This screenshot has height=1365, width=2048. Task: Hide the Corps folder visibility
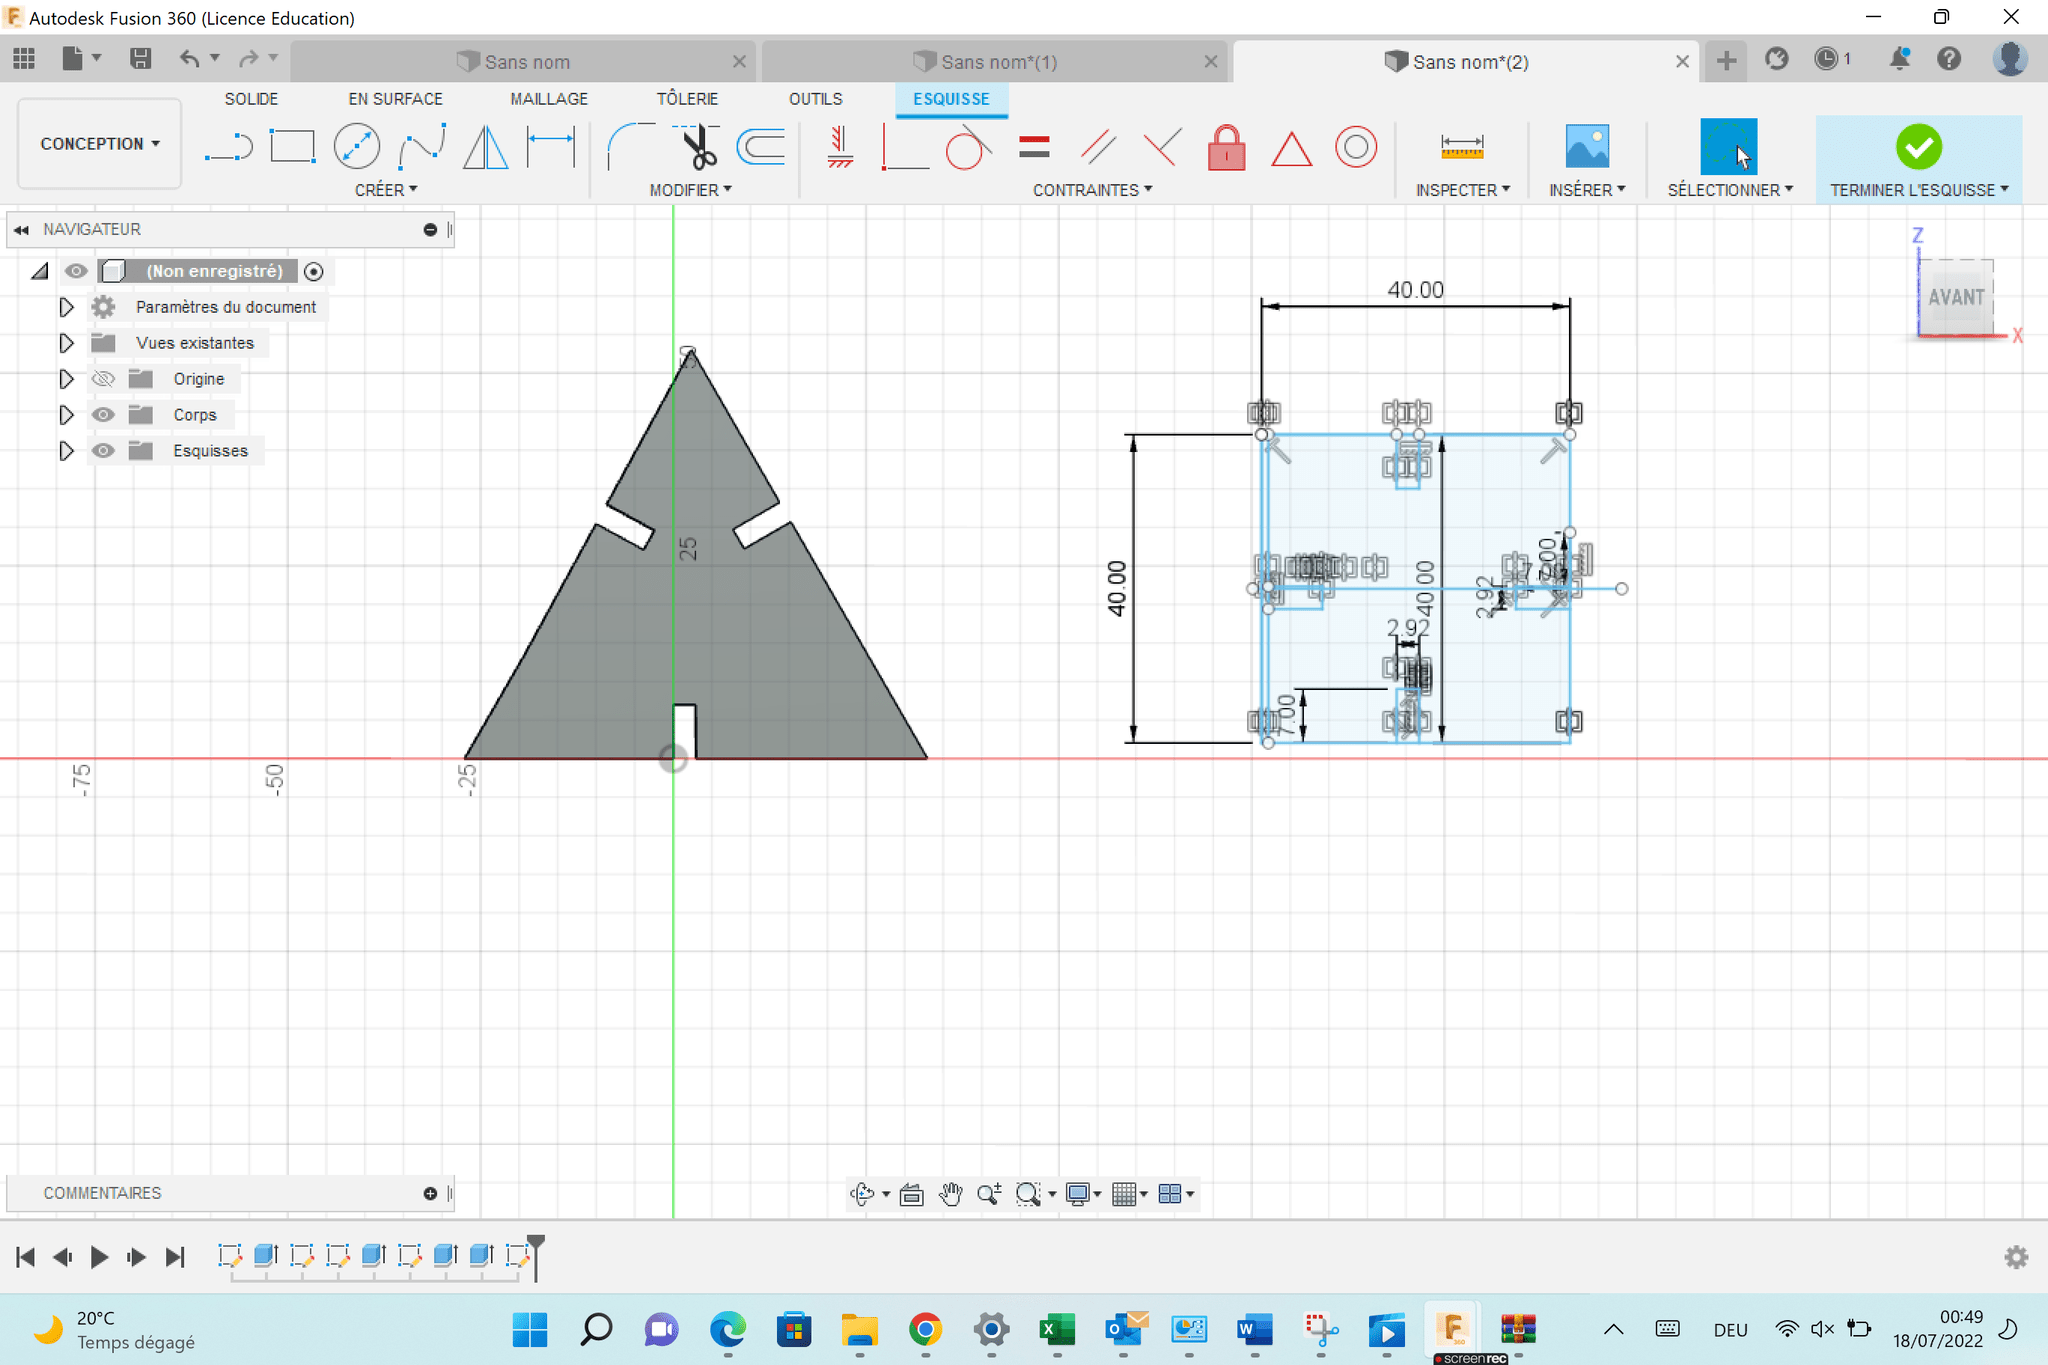click(x=103, y=415)
